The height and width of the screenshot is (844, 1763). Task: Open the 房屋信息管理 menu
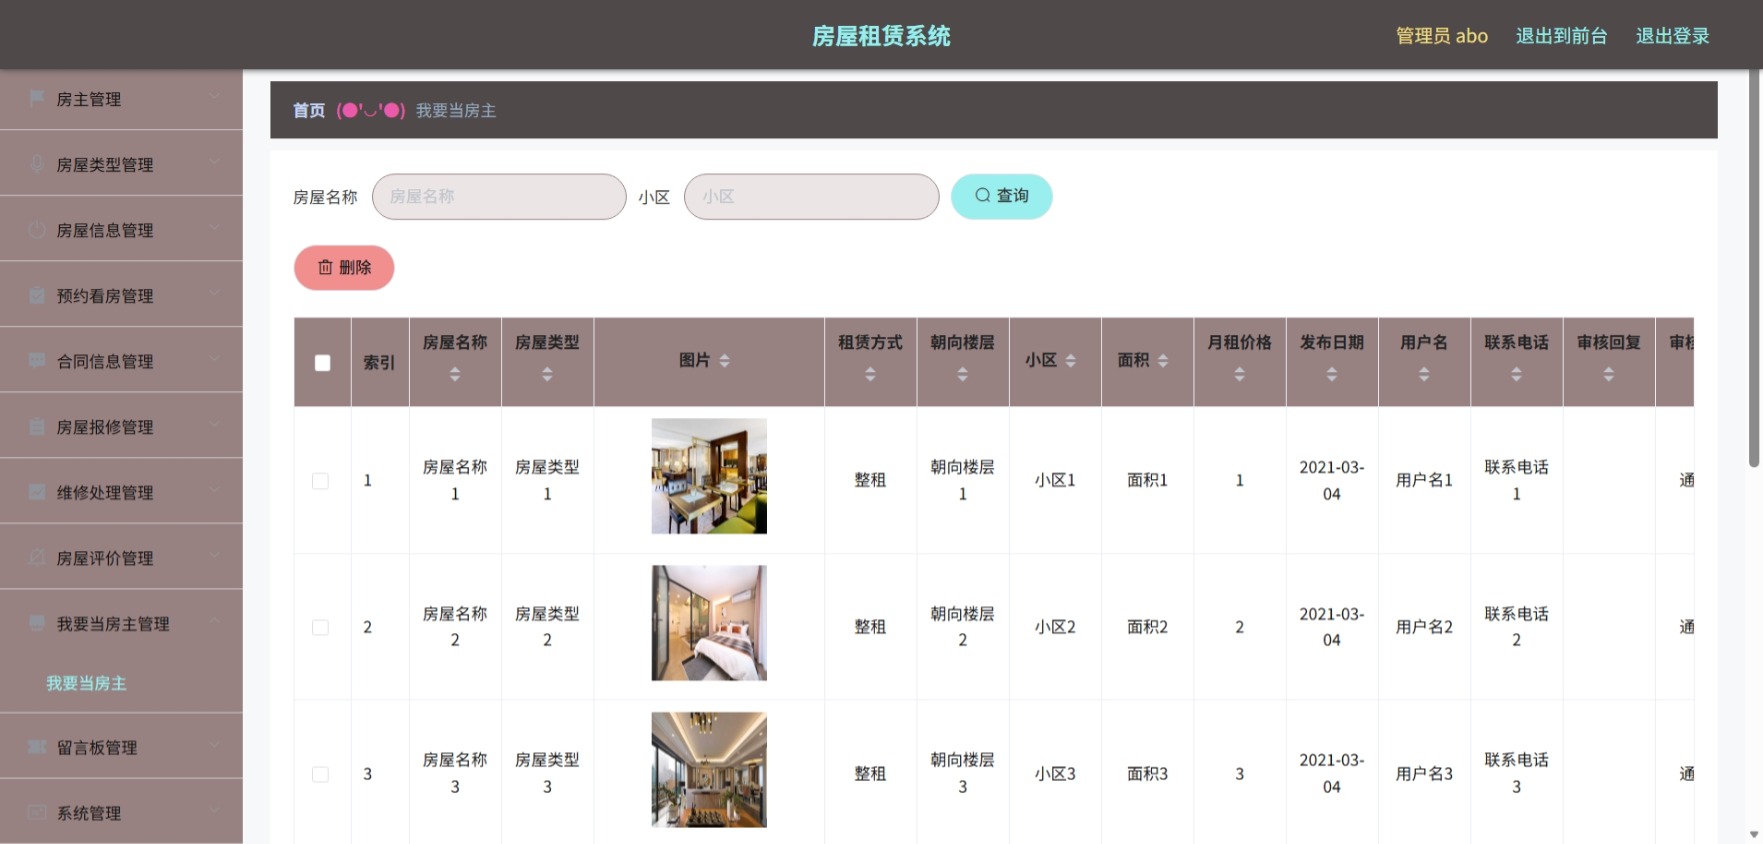[x=121, y=230]
